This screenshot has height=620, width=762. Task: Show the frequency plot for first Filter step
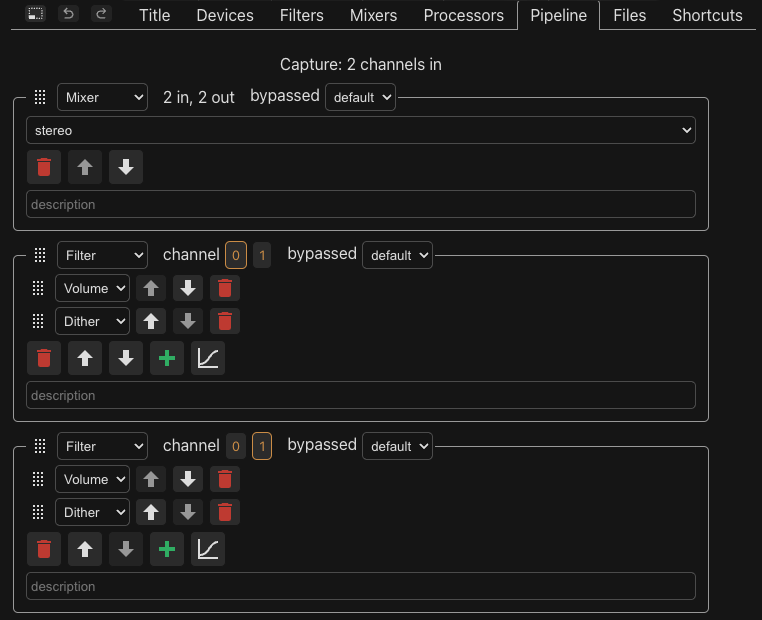(x=208, y=358)
